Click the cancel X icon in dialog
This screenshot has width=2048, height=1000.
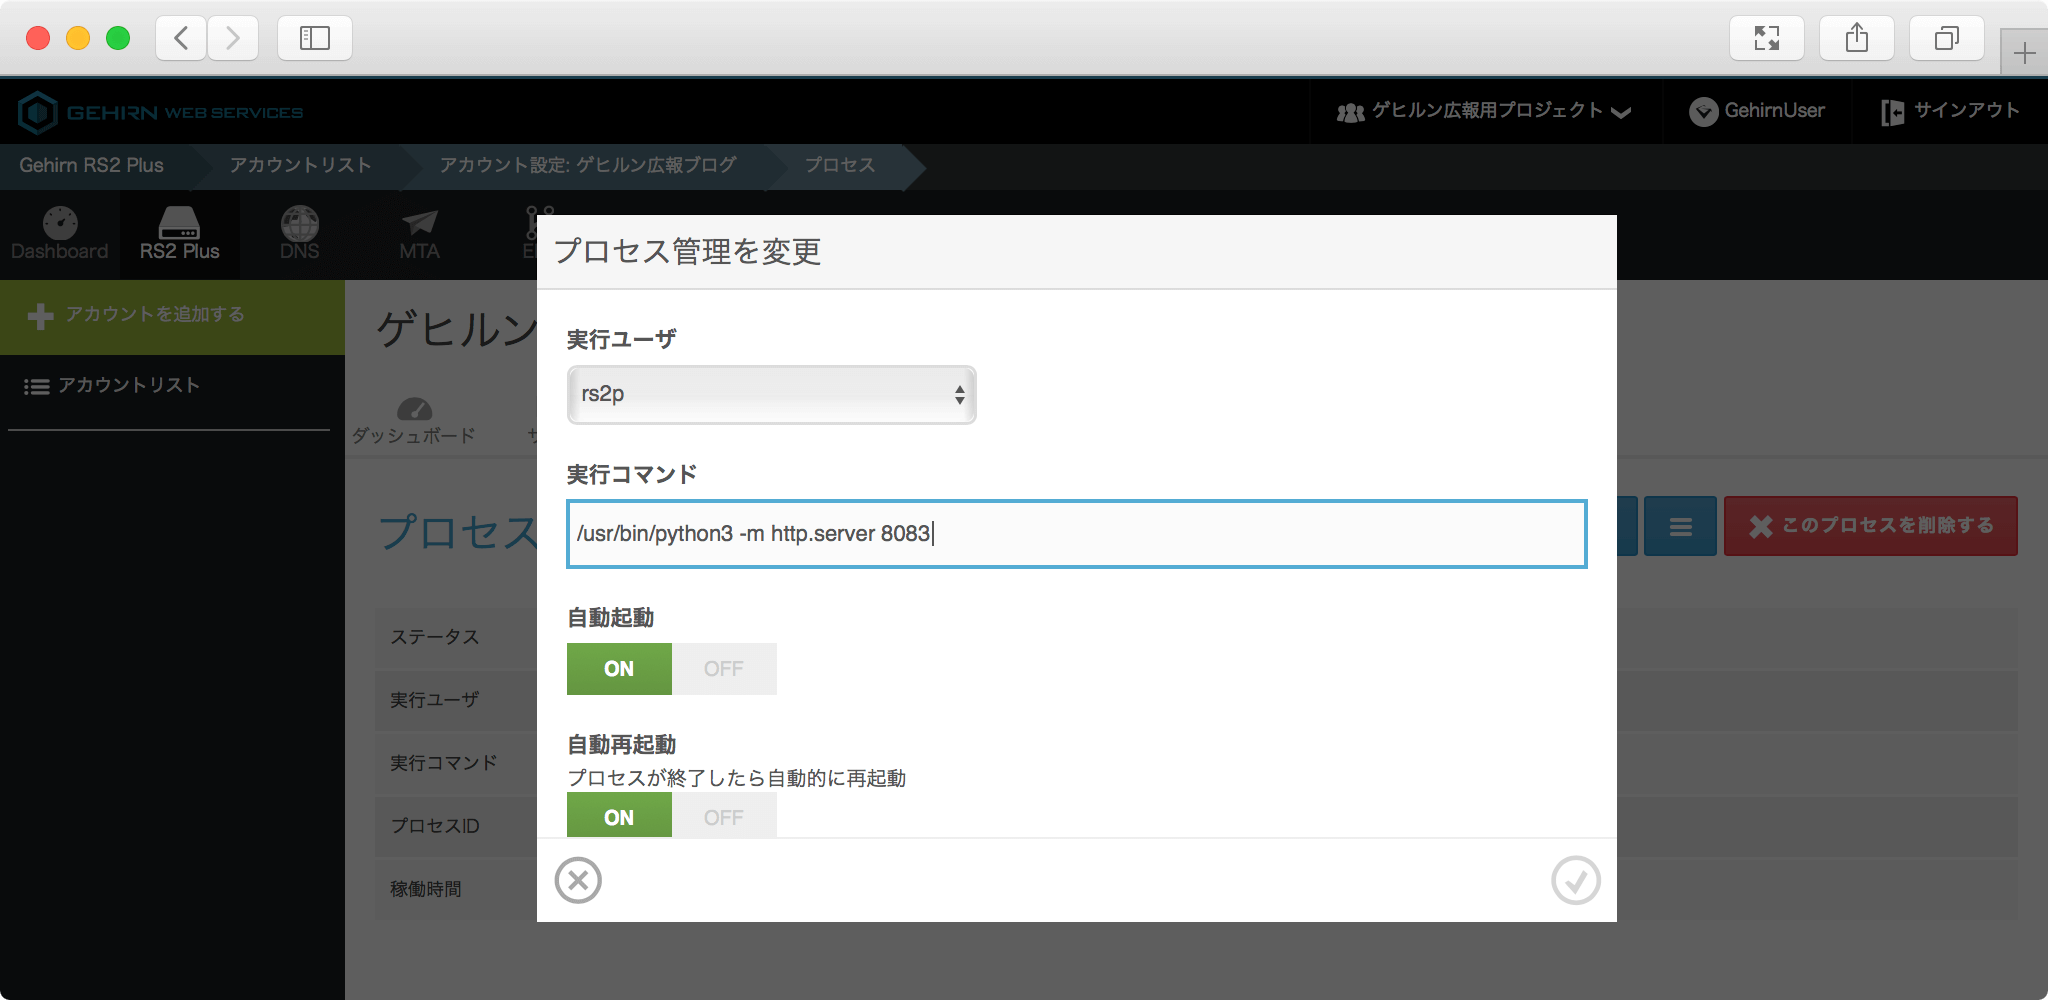click(578, 880)
